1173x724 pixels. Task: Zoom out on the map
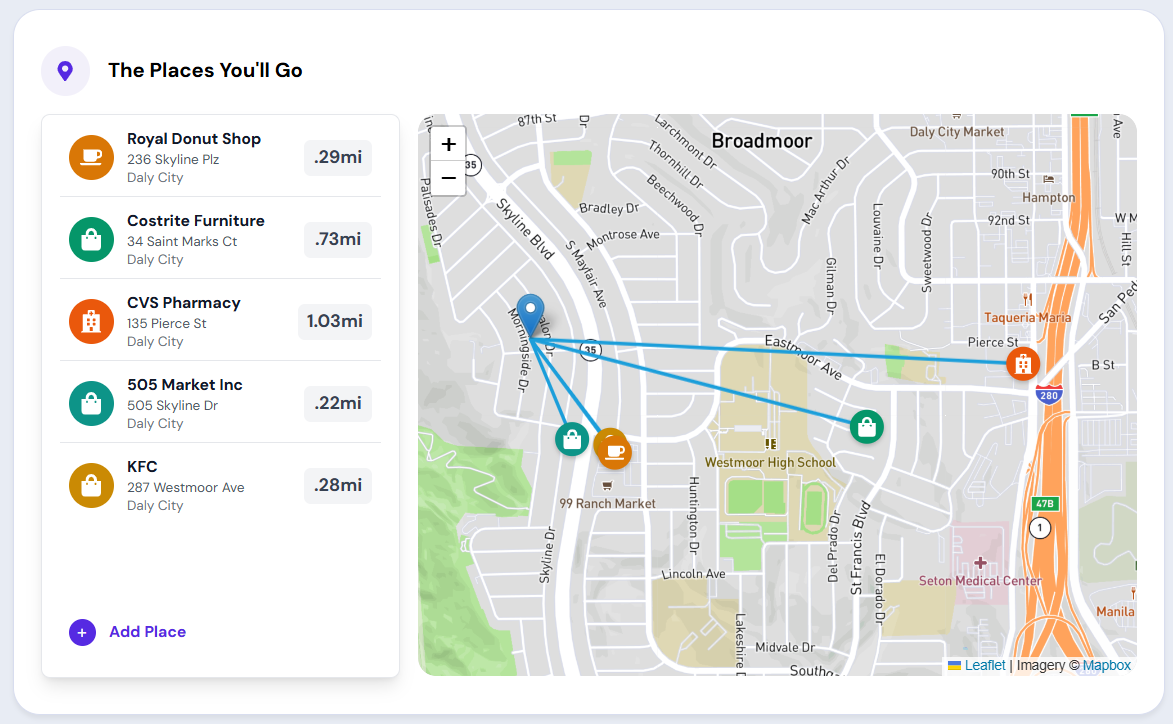(448, 178)
